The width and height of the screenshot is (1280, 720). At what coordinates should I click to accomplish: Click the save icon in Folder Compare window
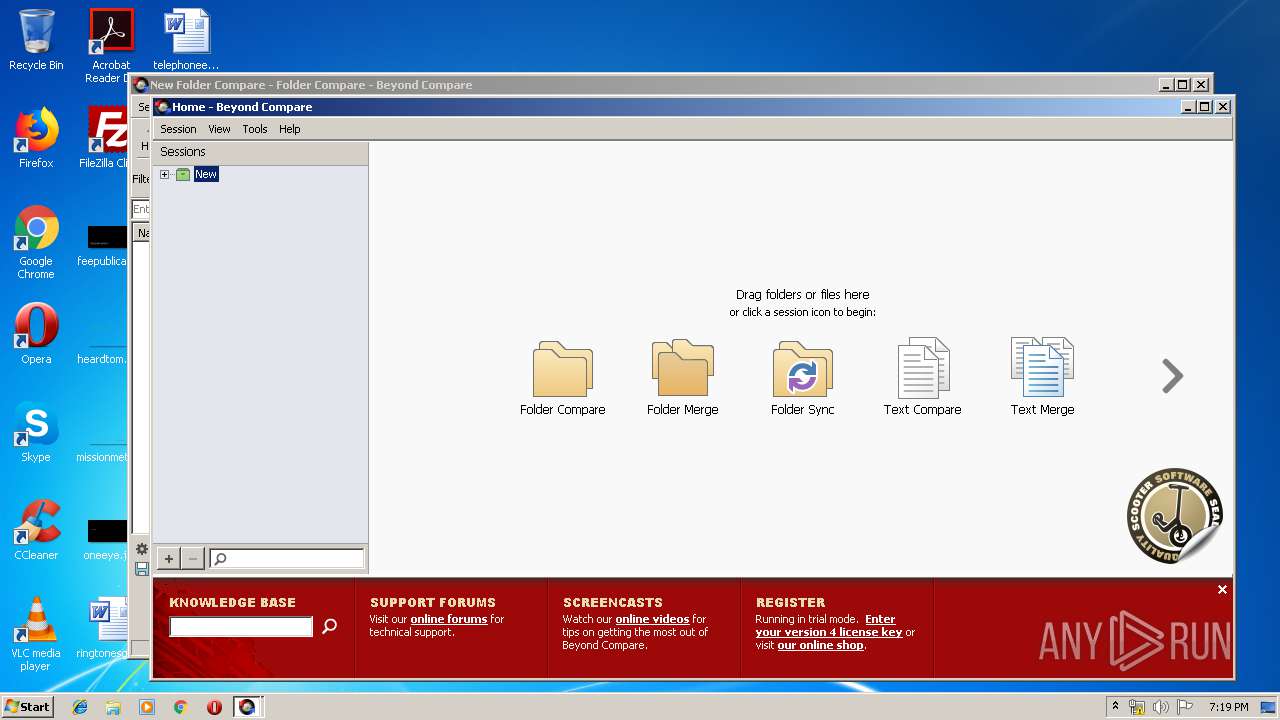pos(142,569)
